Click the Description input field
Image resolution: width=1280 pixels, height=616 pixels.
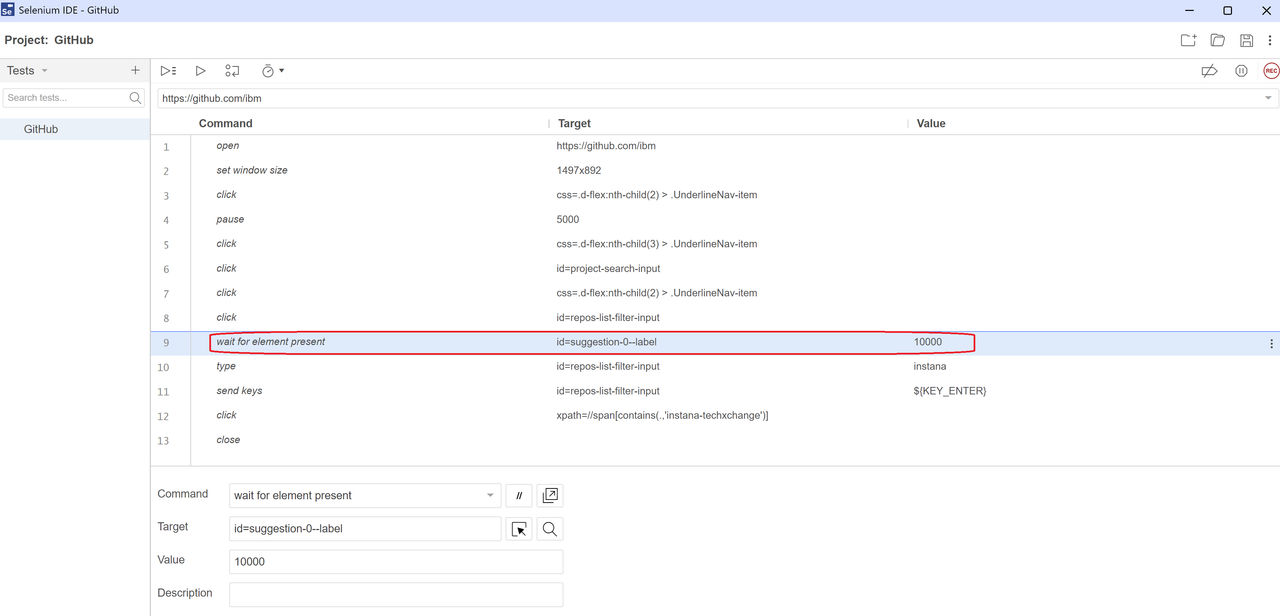396,595
